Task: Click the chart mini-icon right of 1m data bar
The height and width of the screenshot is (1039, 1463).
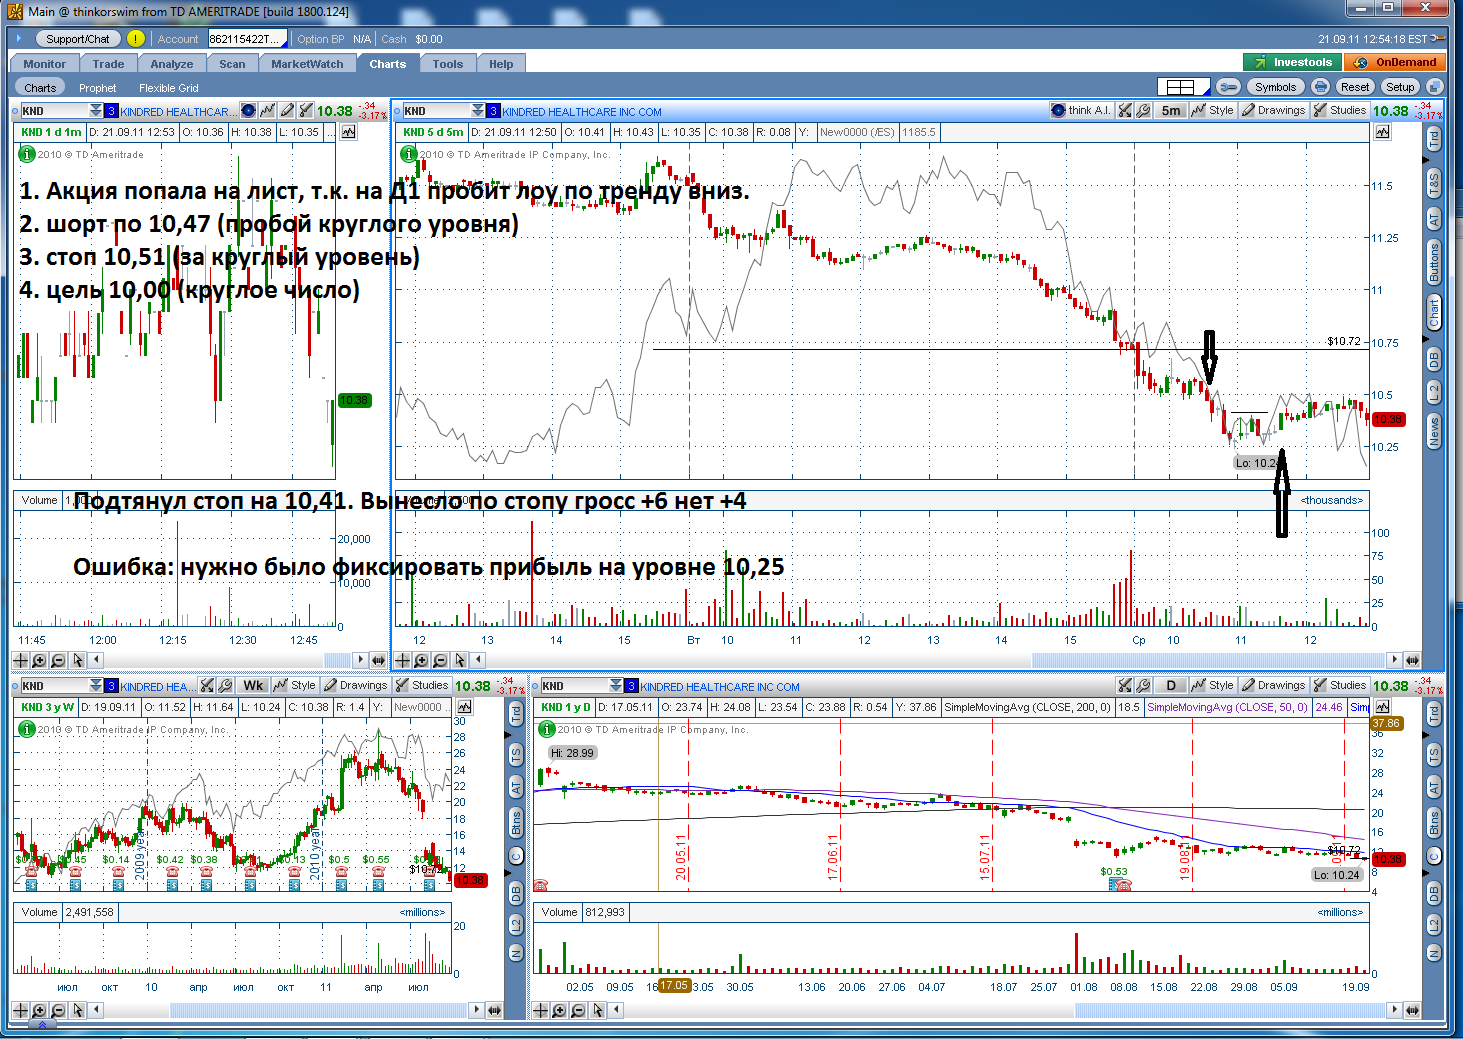Action: pyautogui.click(x=348, y=132)
